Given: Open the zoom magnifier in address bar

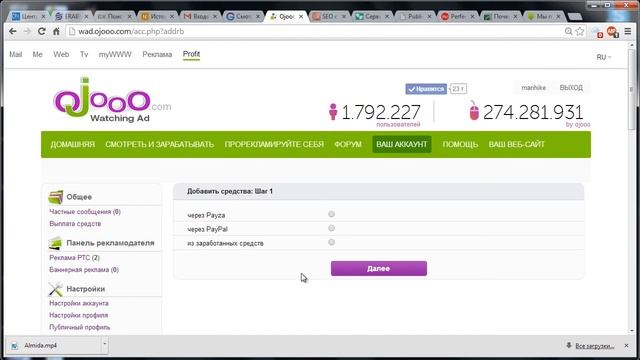Looking at the screenshot, I should [568, 31].
